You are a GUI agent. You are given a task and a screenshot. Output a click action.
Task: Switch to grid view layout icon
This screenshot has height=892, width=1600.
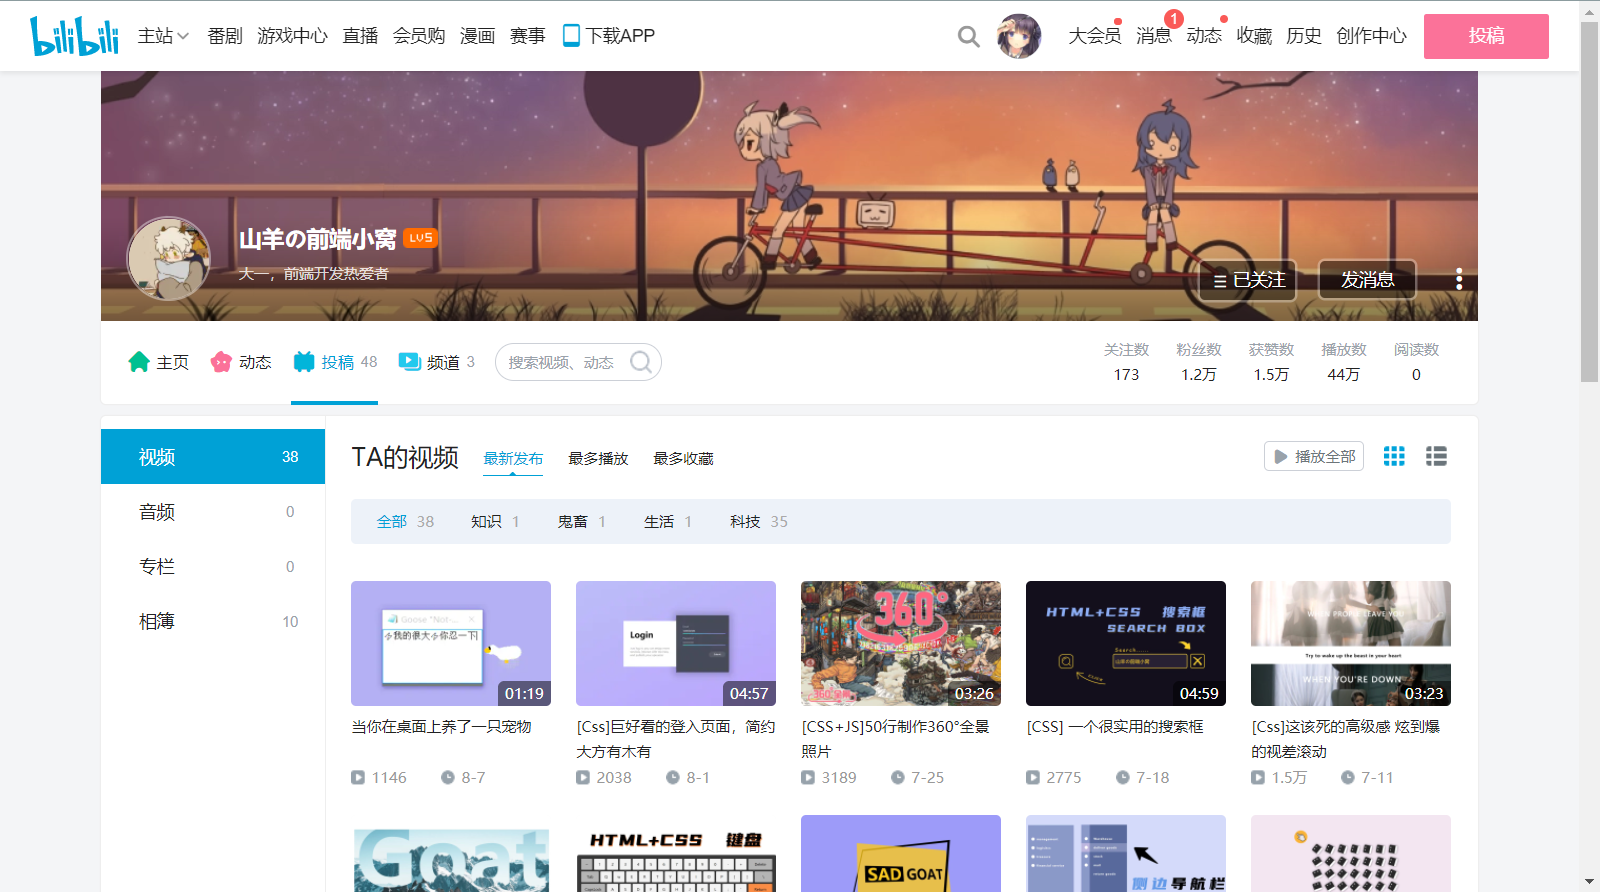click(x=1394, y=456)
